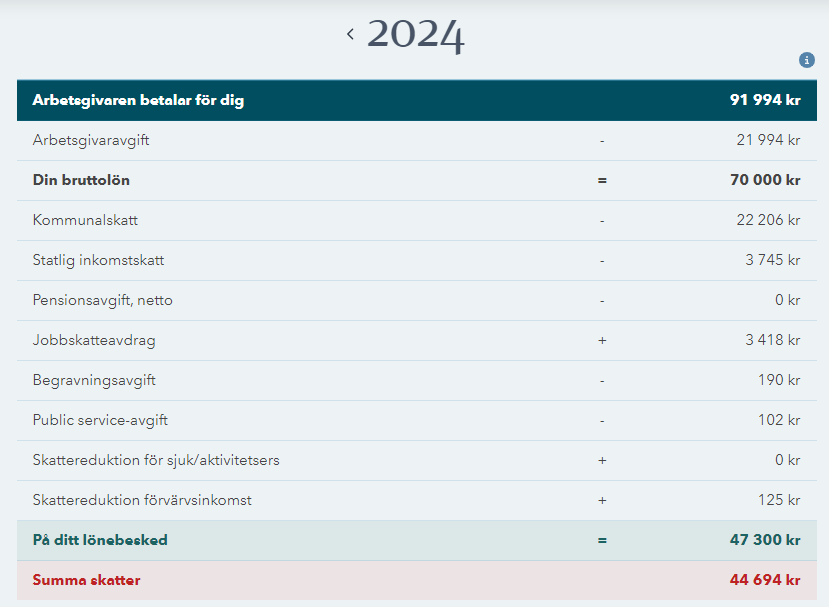Click 'Skattereduktion för sjuk/aktivitetsers' label
829x607 pixels.
coord(155,460)
